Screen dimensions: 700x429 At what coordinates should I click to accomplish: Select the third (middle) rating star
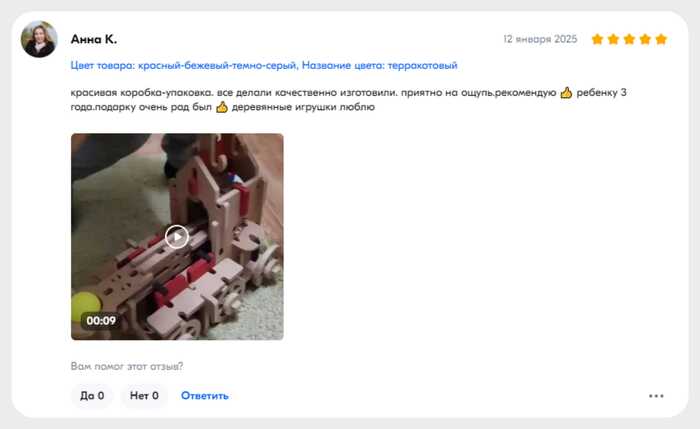pyautogui.click(x=629, y=39)
